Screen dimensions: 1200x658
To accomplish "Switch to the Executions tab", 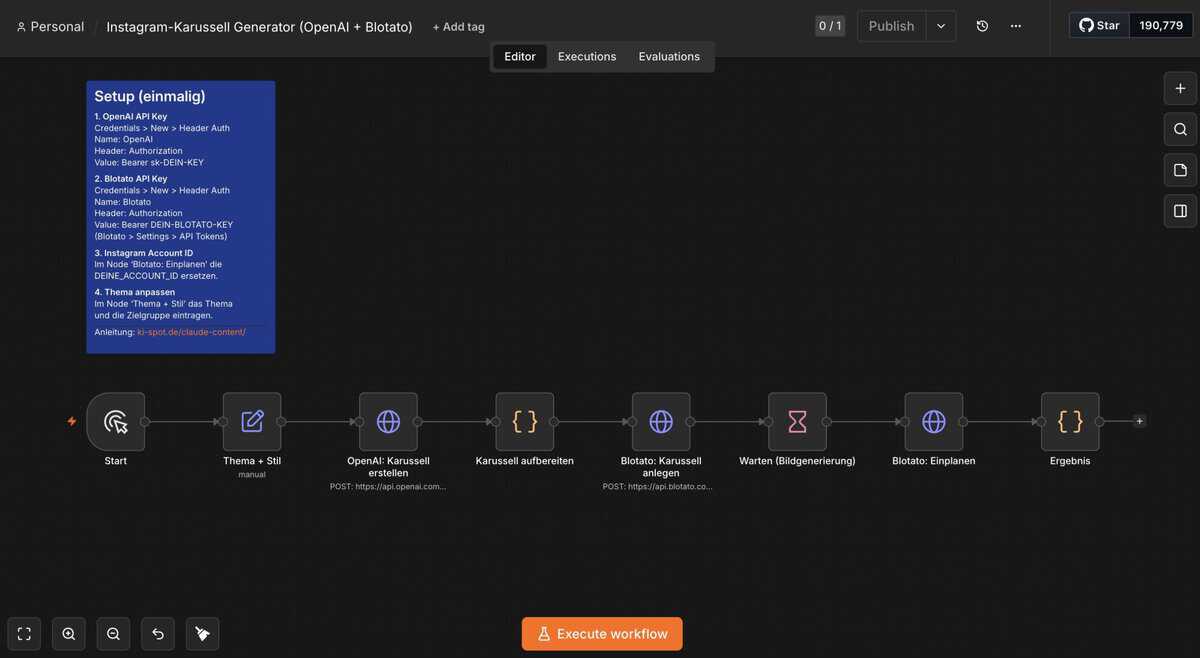I will click(587, 56).
